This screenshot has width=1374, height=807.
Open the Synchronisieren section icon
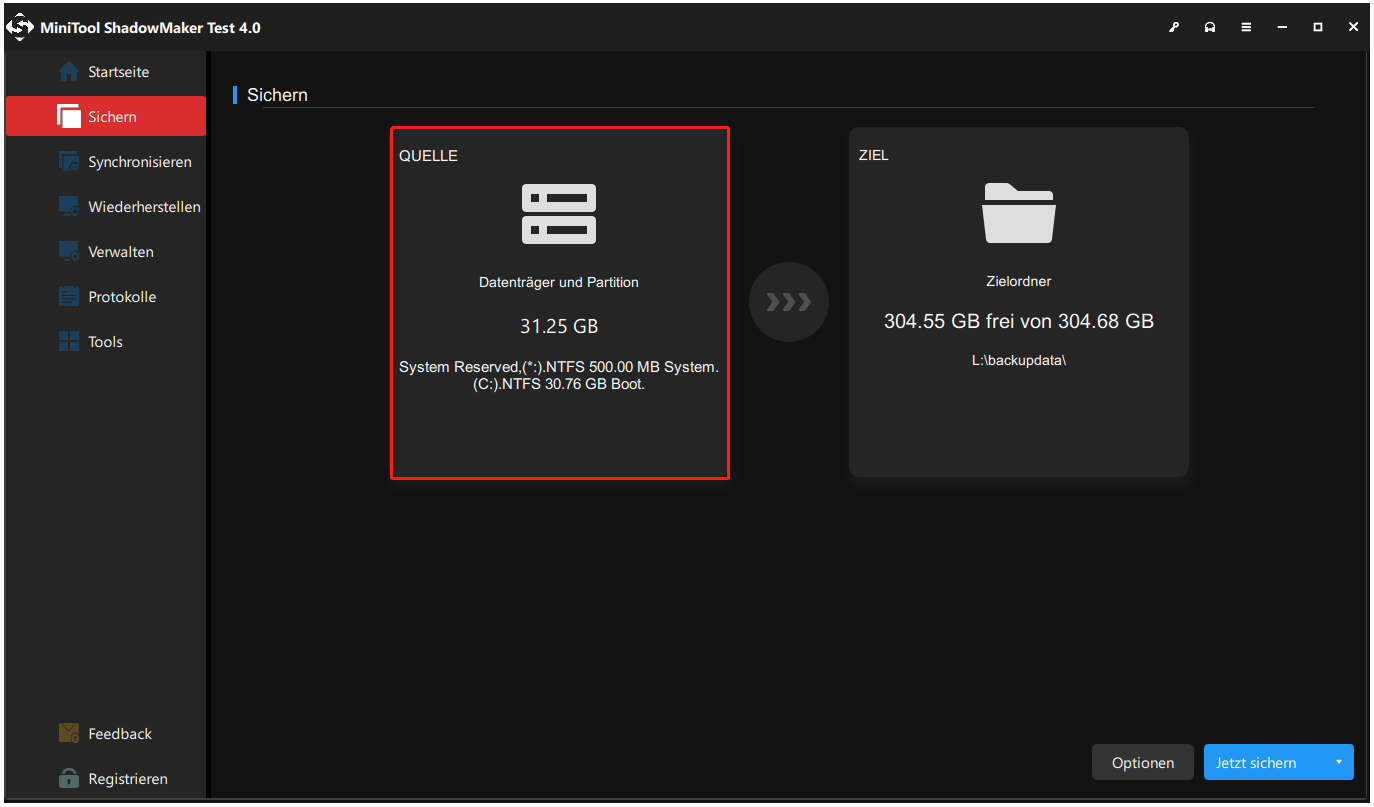68,161
